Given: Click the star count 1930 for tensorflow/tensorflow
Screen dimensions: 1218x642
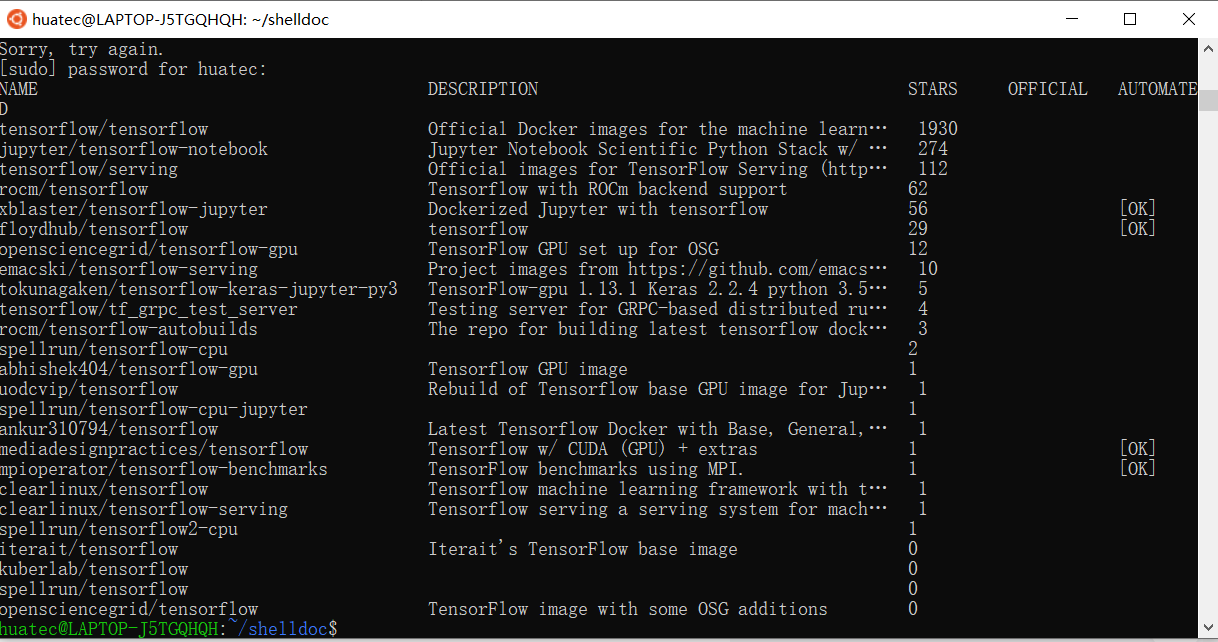Looking at the screenshot, I should click(936, 128).
